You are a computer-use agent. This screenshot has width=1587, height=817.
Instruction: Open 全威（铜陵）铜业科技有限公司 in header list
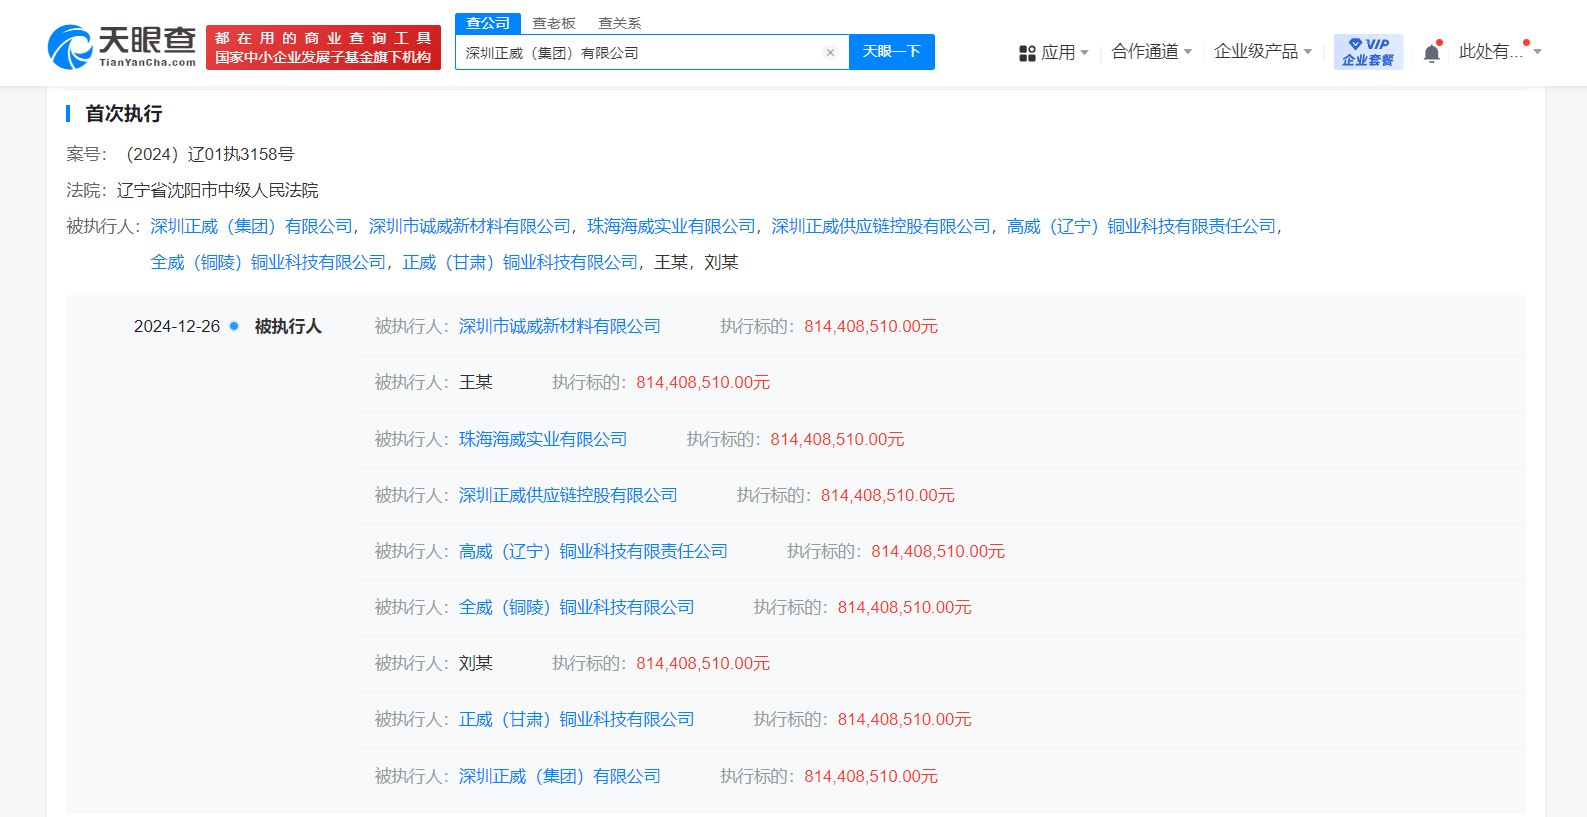click(x=268, y=263)
